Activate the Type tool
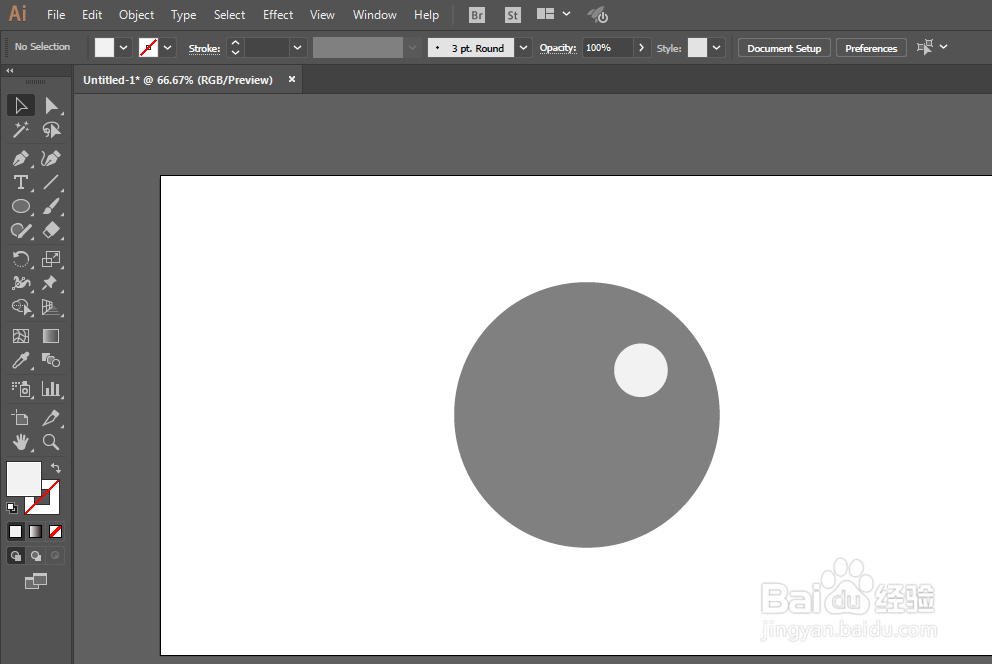This screenshot has width=992, height=664. pos(21,182)
